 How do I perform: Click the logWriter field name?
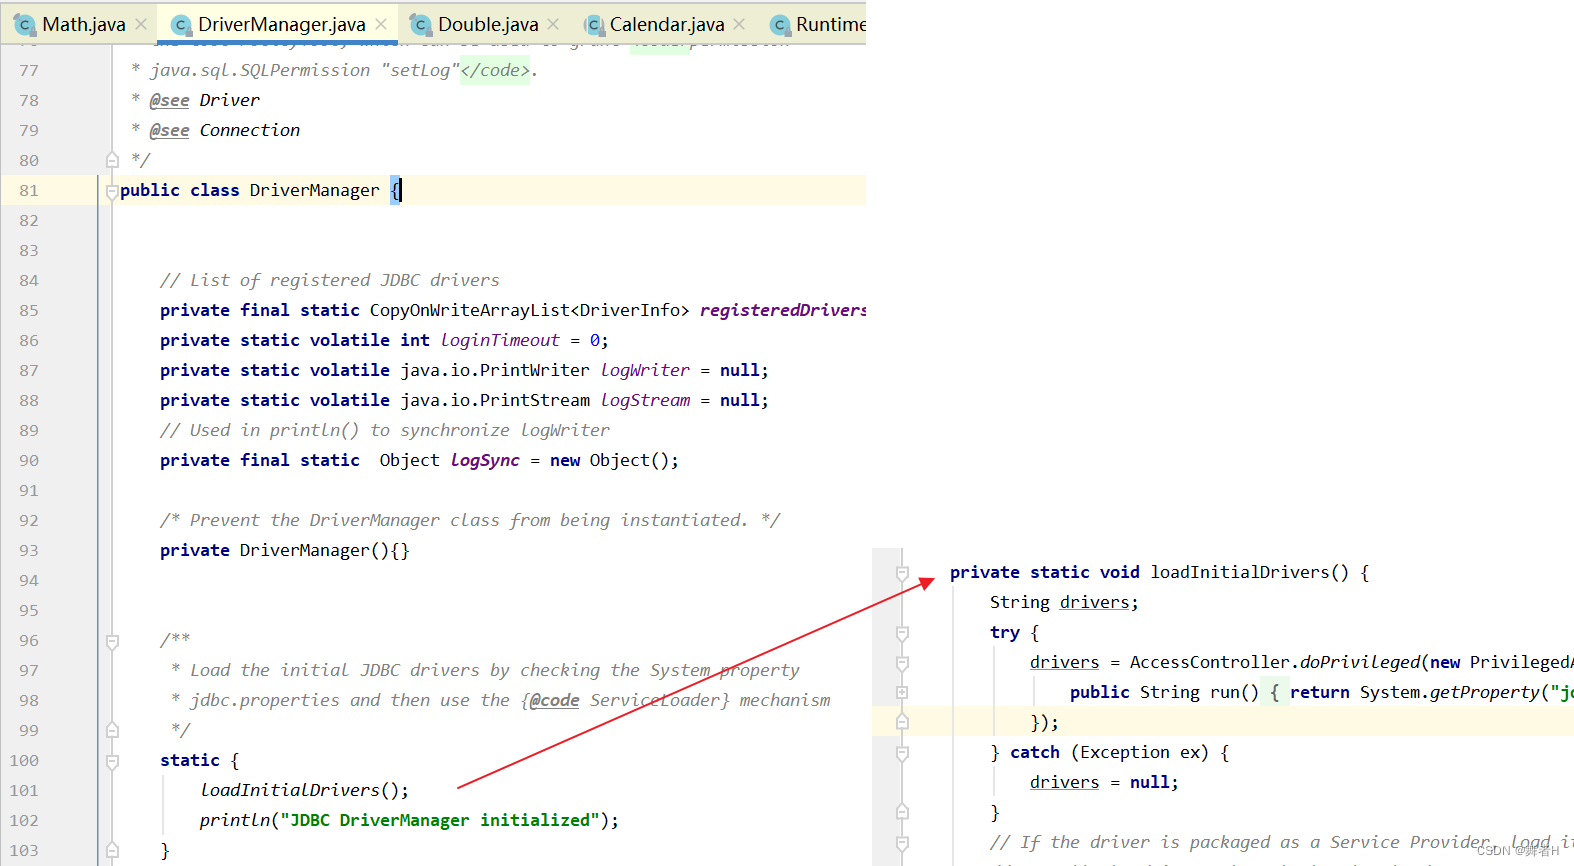pos(645,370)
